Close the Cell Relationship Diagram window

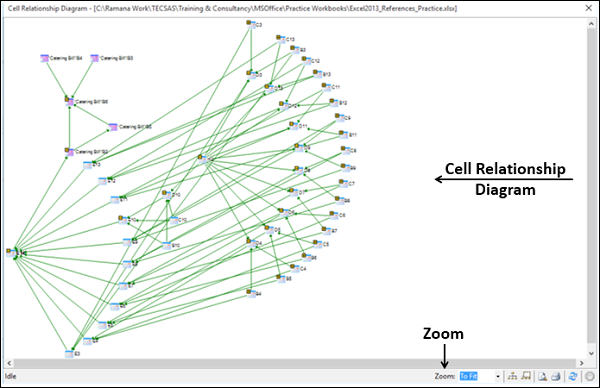[589, 8]
